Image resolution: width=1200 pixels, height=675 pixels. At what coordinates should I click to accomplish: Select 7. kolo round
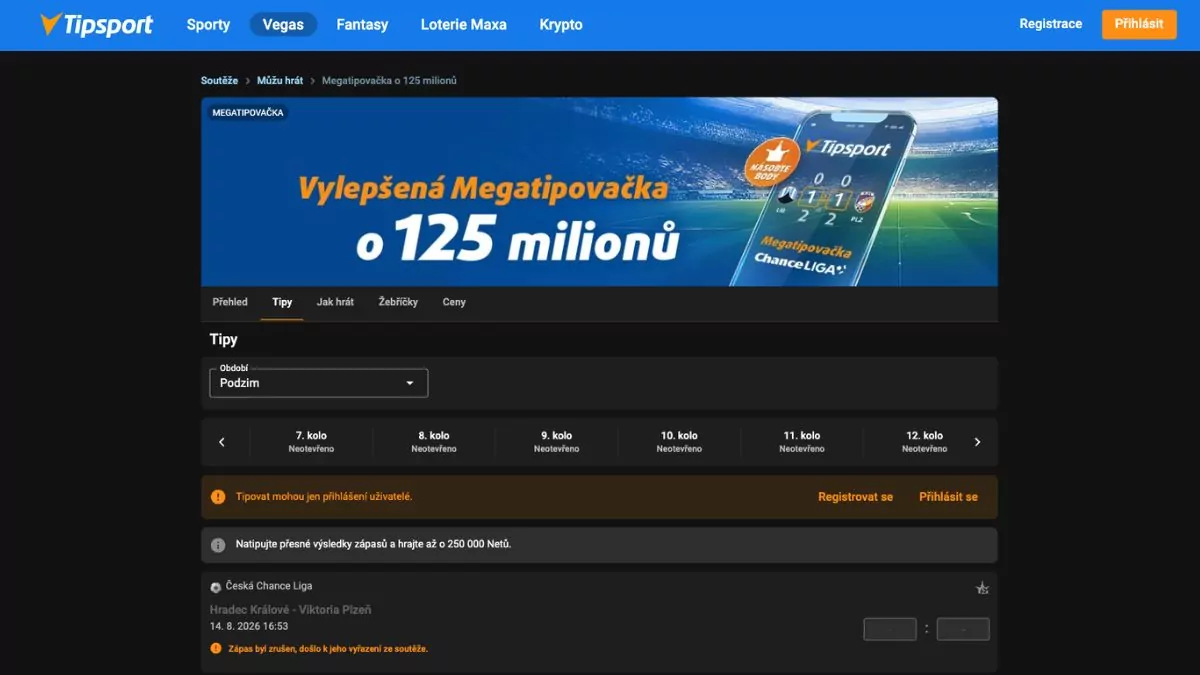[311, 442]
